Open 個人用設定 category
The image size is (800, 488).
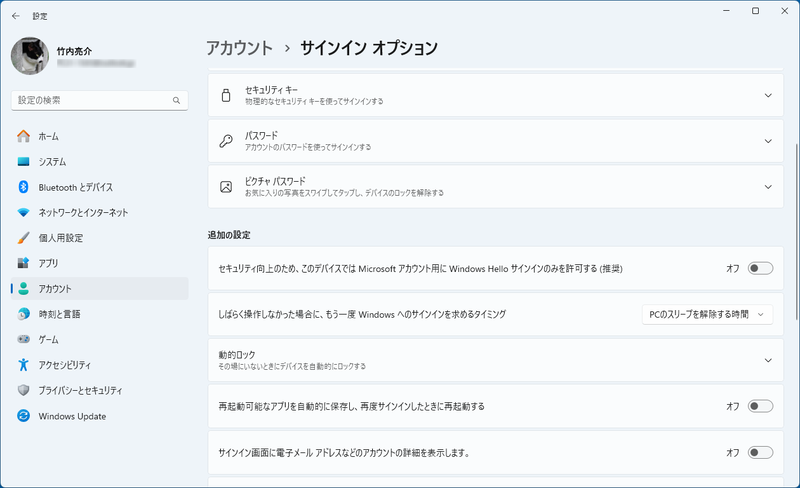99,238
